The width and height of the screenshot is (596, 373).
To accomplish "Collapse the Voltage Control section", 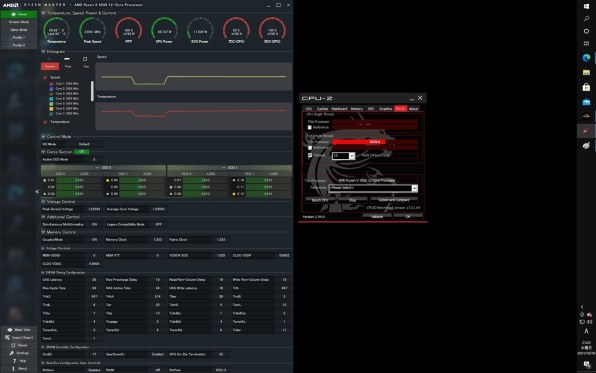I will 43,202.
